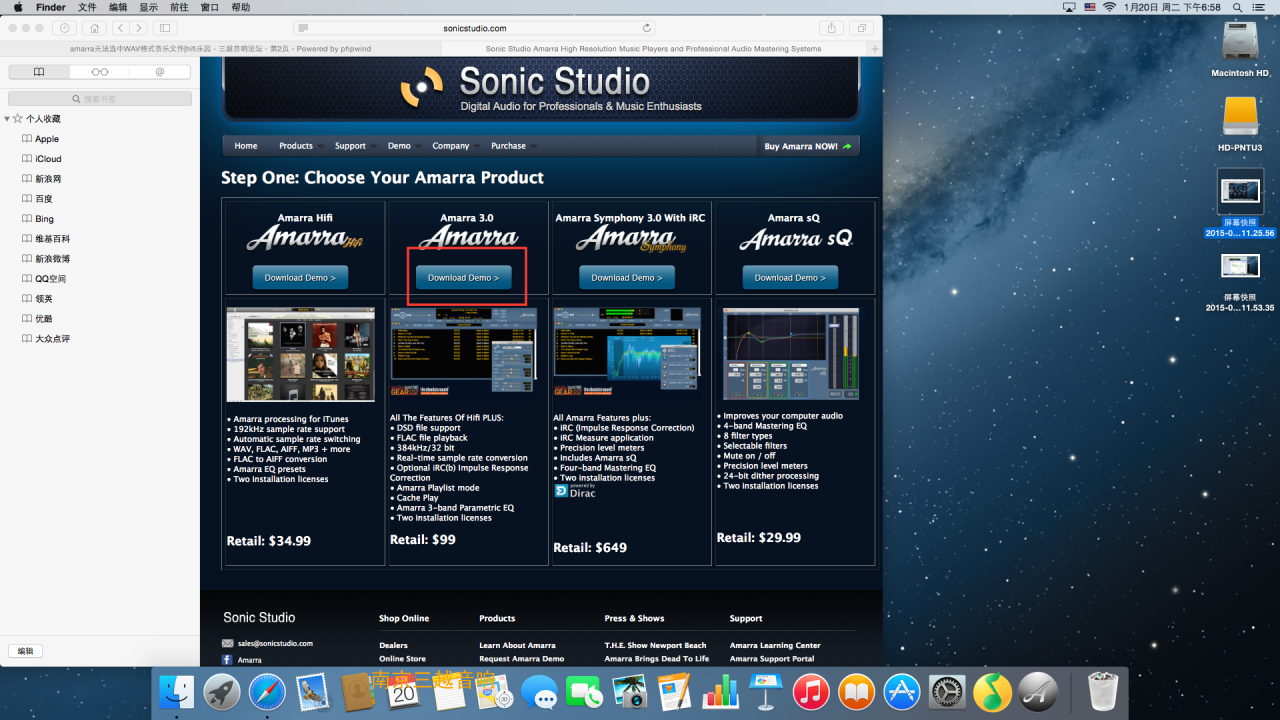Click the Safari compass icon in dock

coord(267,692)
